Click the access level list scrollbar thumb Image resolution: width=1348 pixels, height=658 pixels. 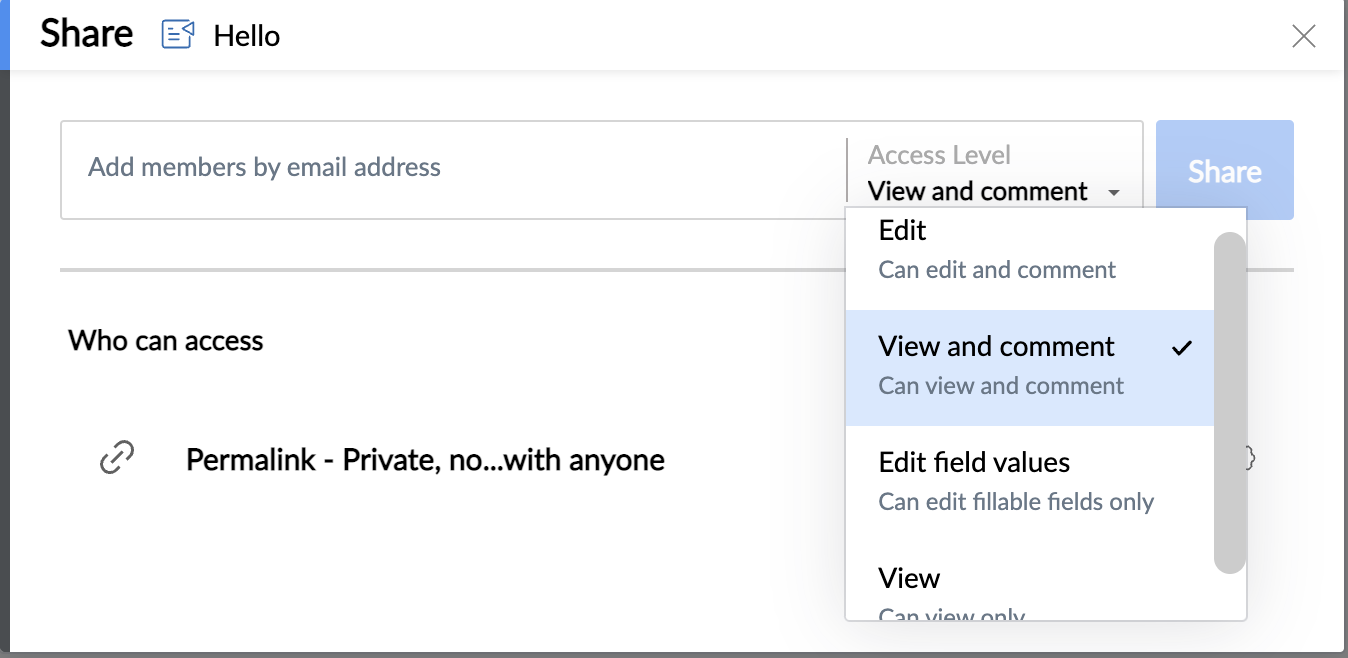[1230, 403]
